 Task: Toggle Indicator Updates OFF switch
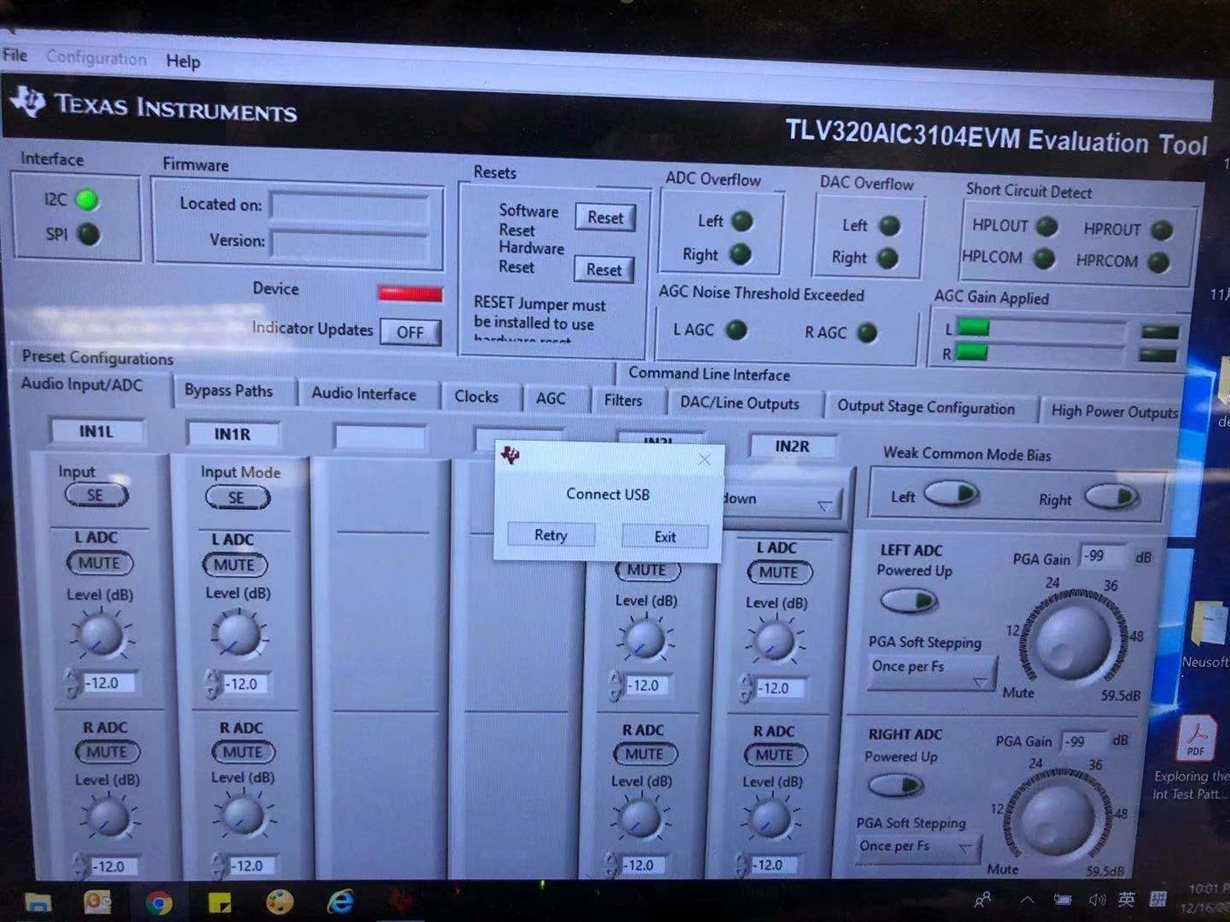(x=410, y=332)
